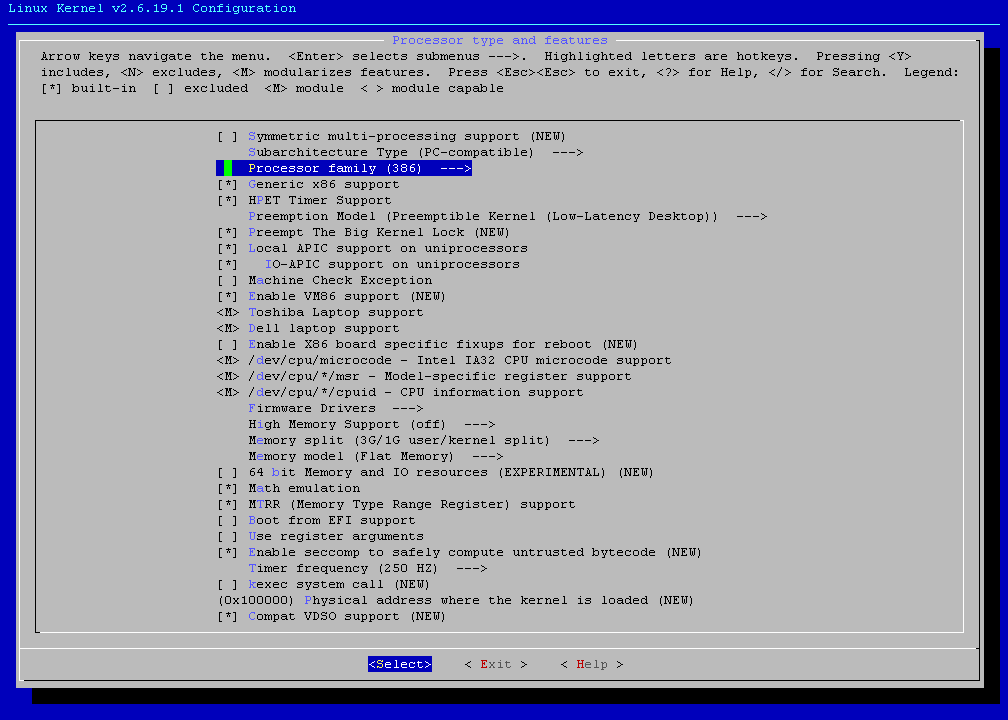This screenshot has height=720, width=1008.
Task: Enable Machine Check Exception option
Action: [x=228, y=280]
